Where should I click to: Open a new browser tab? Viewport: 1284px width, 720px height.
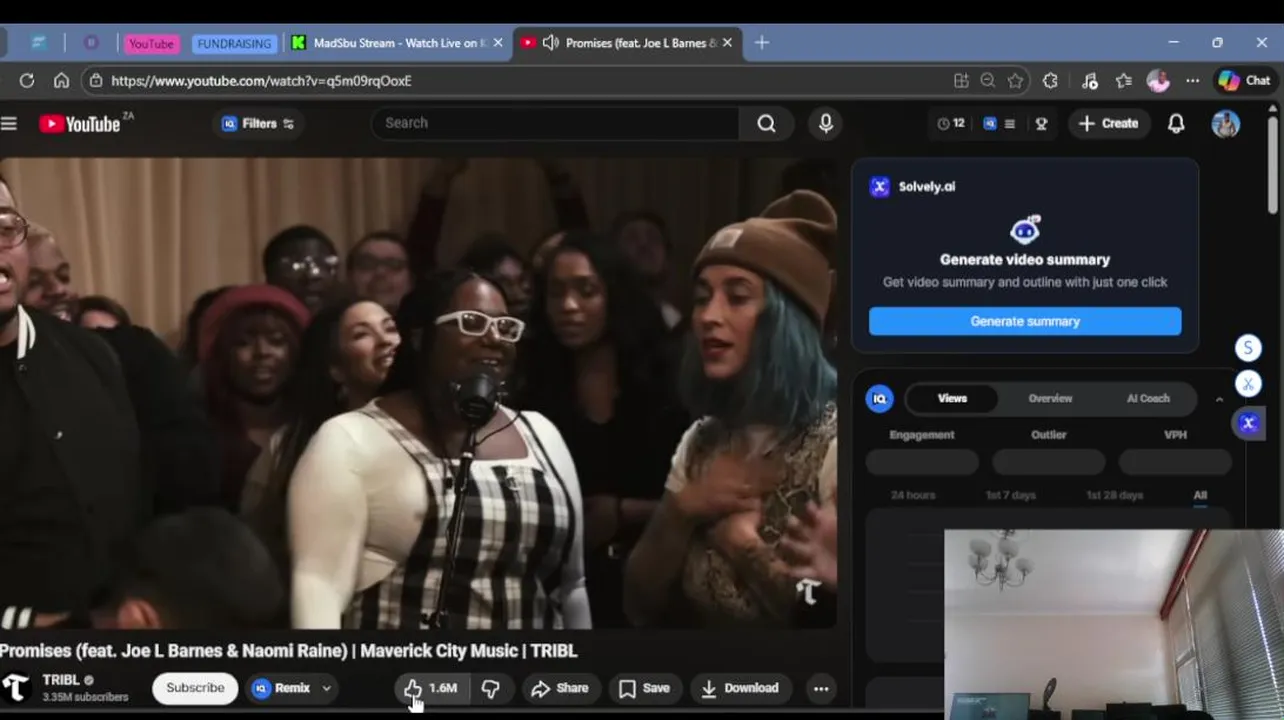[762, 43]
